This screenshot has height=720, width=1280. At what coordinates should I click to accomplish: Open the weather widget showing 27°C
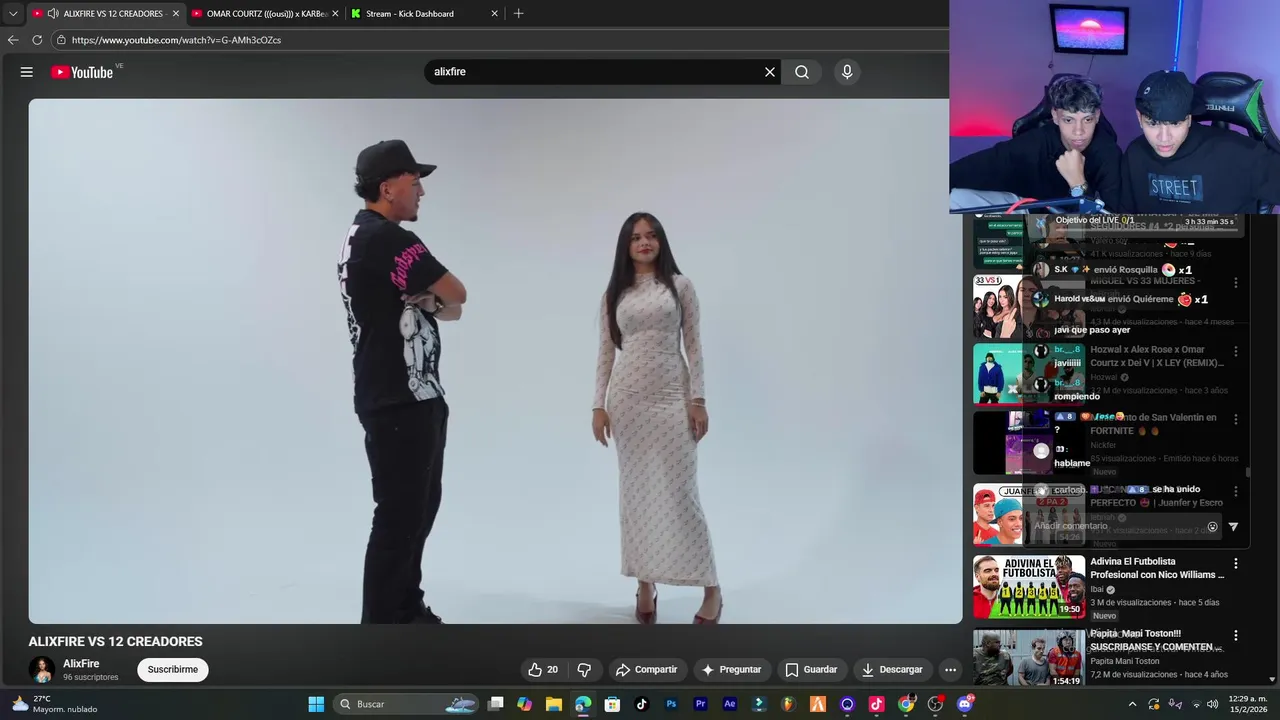(55, 704)
